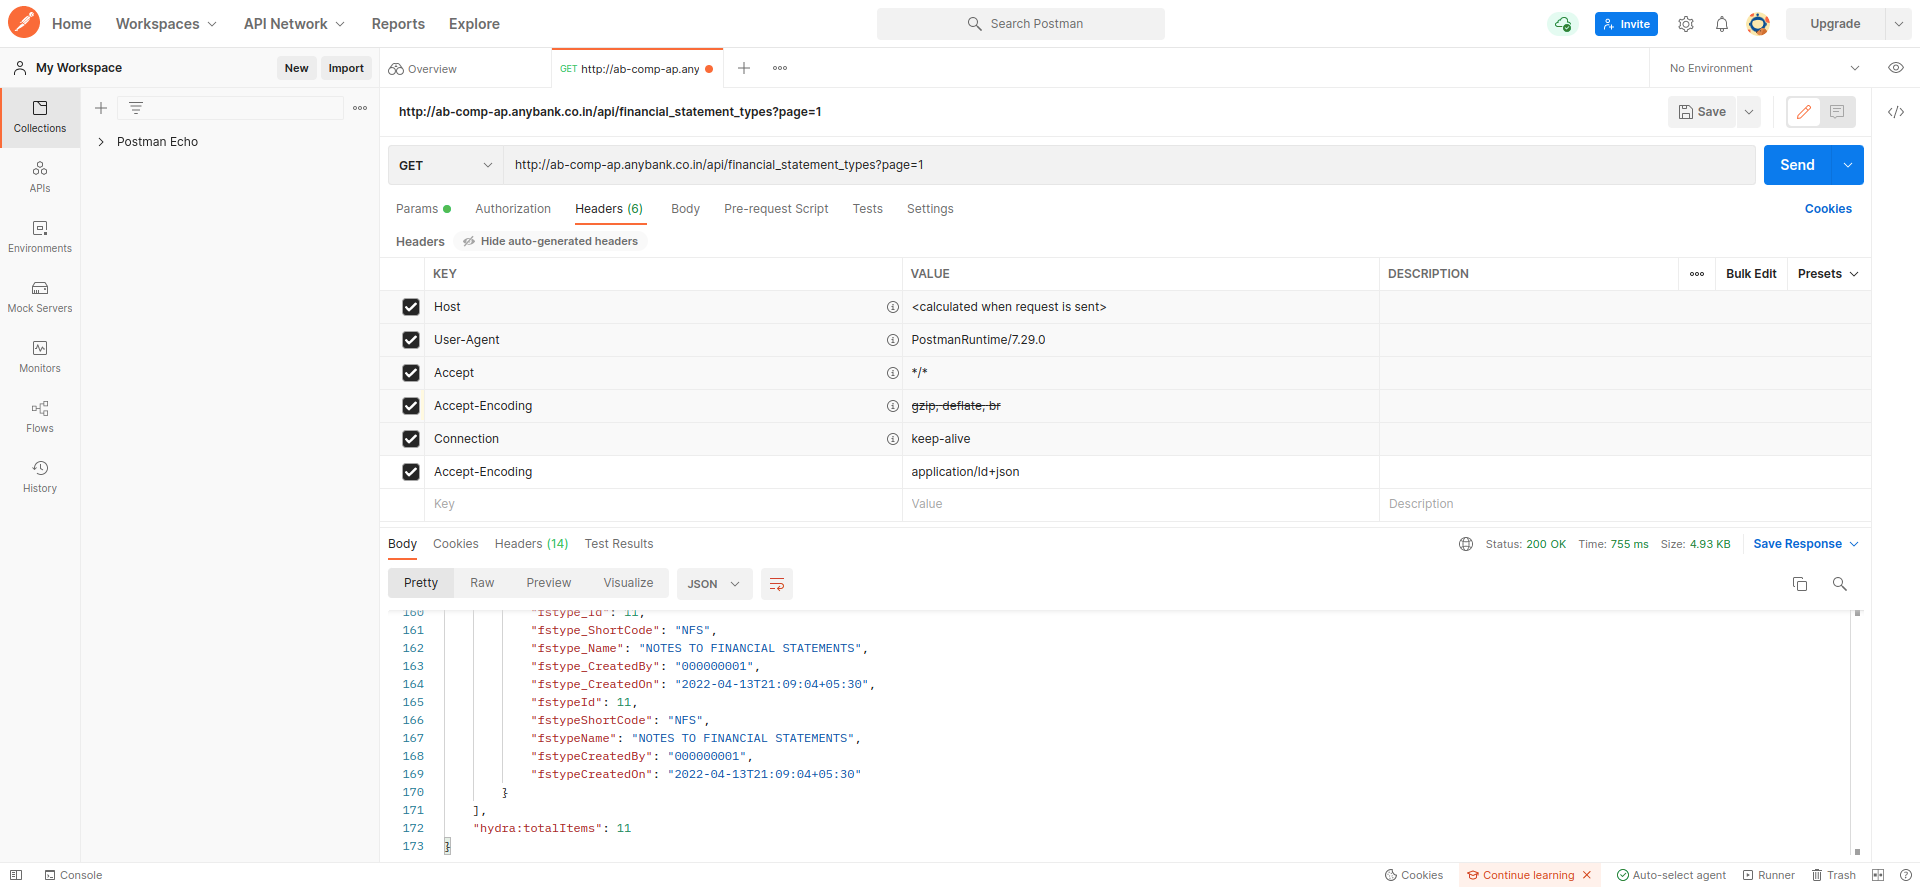Open the JSON format dropdown
Image resolution: width=1920 pixels, height=887 pixels.
pyautogui.click(x=713, y=584)
